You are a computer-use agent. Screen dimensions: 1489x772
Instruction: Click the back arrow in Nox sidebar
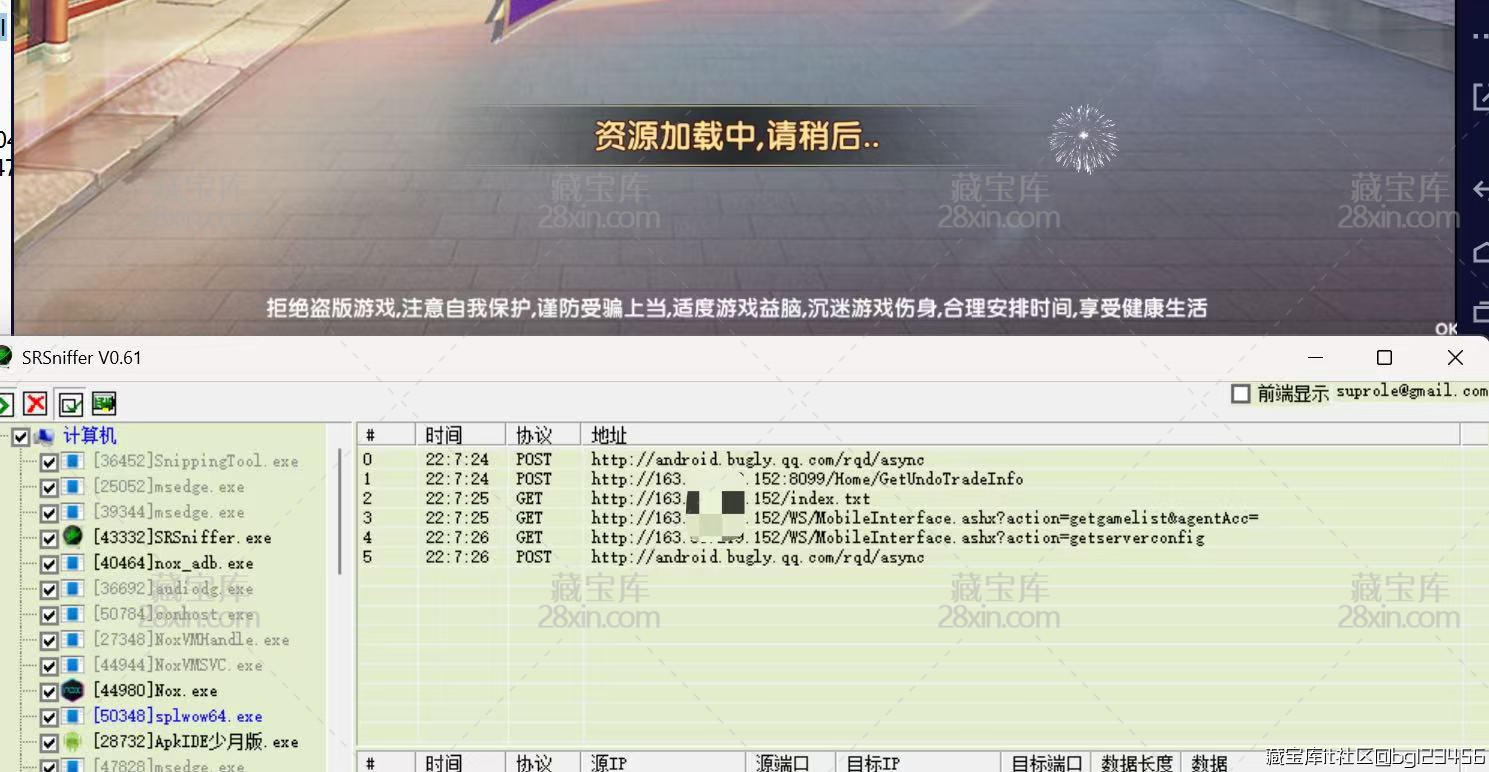click(x=1480, y=189)
